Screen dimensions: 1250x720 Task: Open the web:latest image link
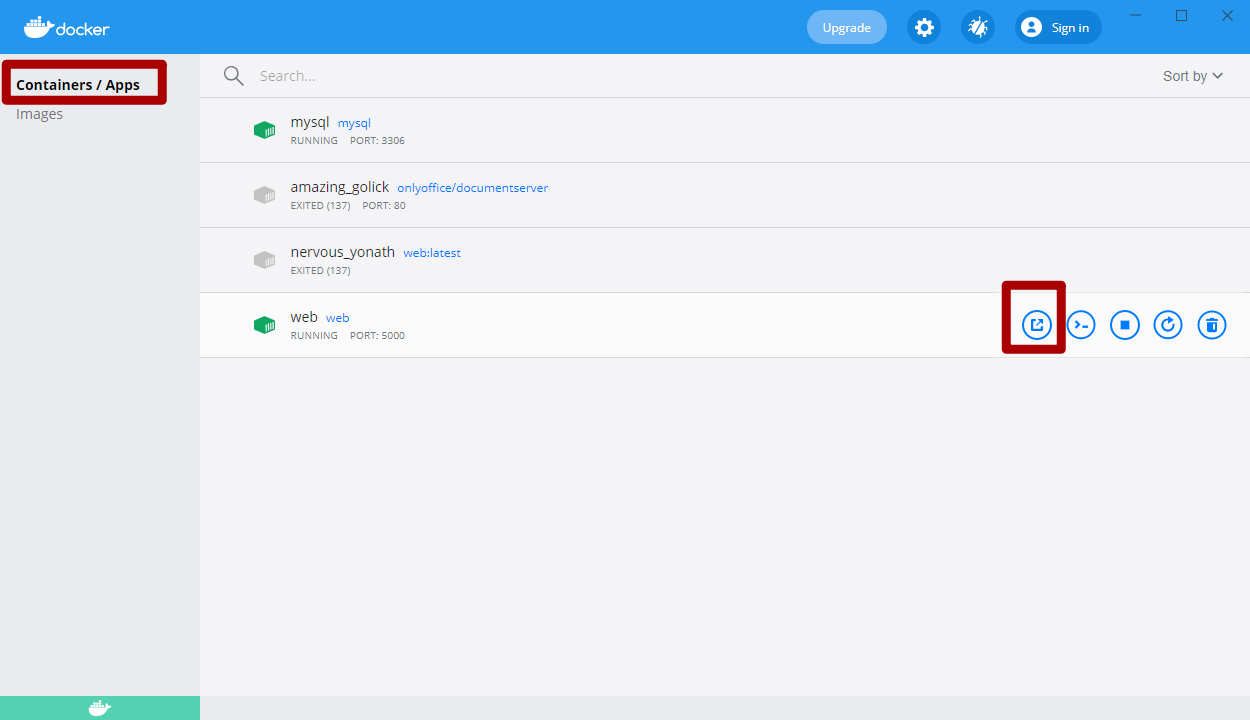(432, 253)
